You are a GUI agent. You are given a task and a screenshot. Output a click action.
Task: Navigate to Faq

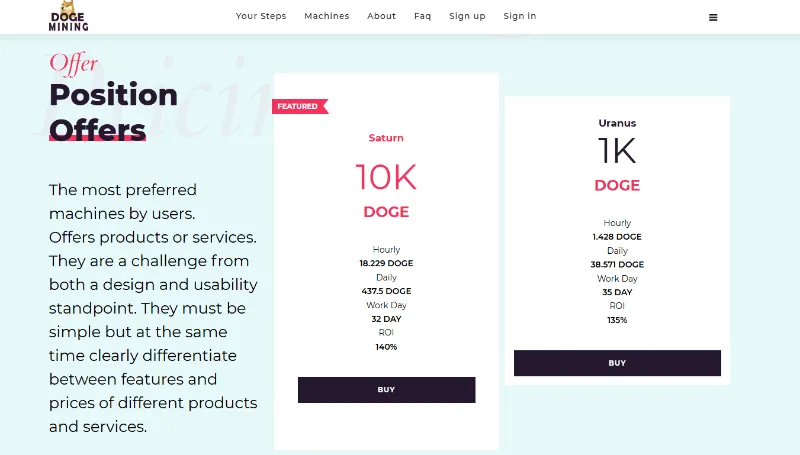click(x=423, y=16)
